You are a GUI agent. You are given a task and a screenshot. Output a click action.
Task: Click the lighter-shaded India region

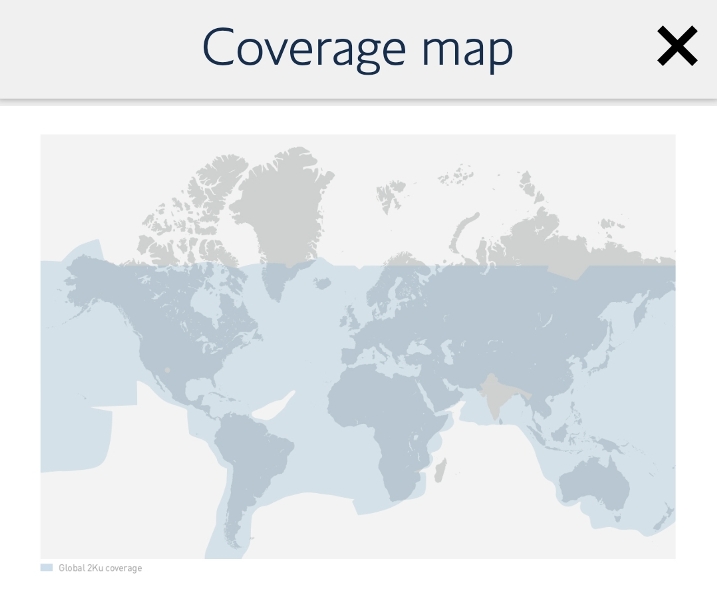tap(493, 395)
